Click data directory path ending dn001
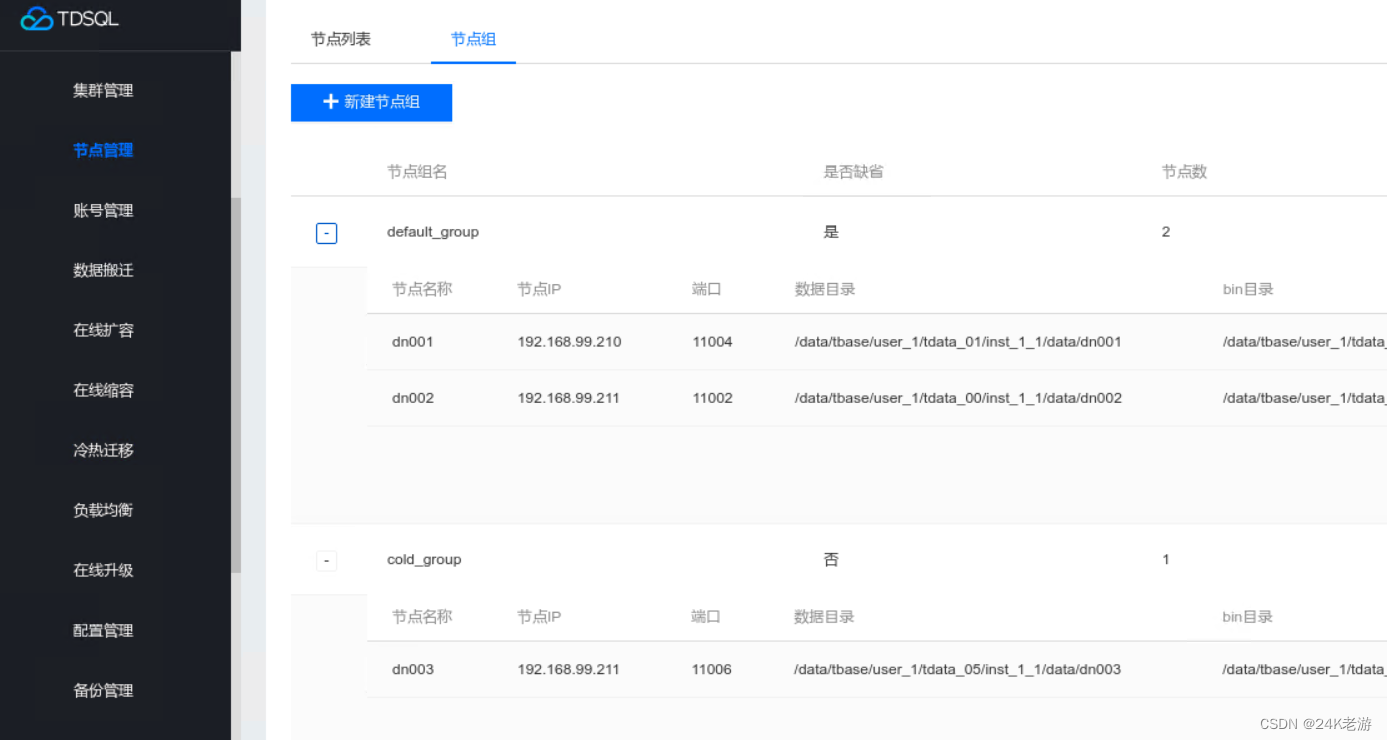The width and height of the screenshot is (1387, 740). [958, 342]
